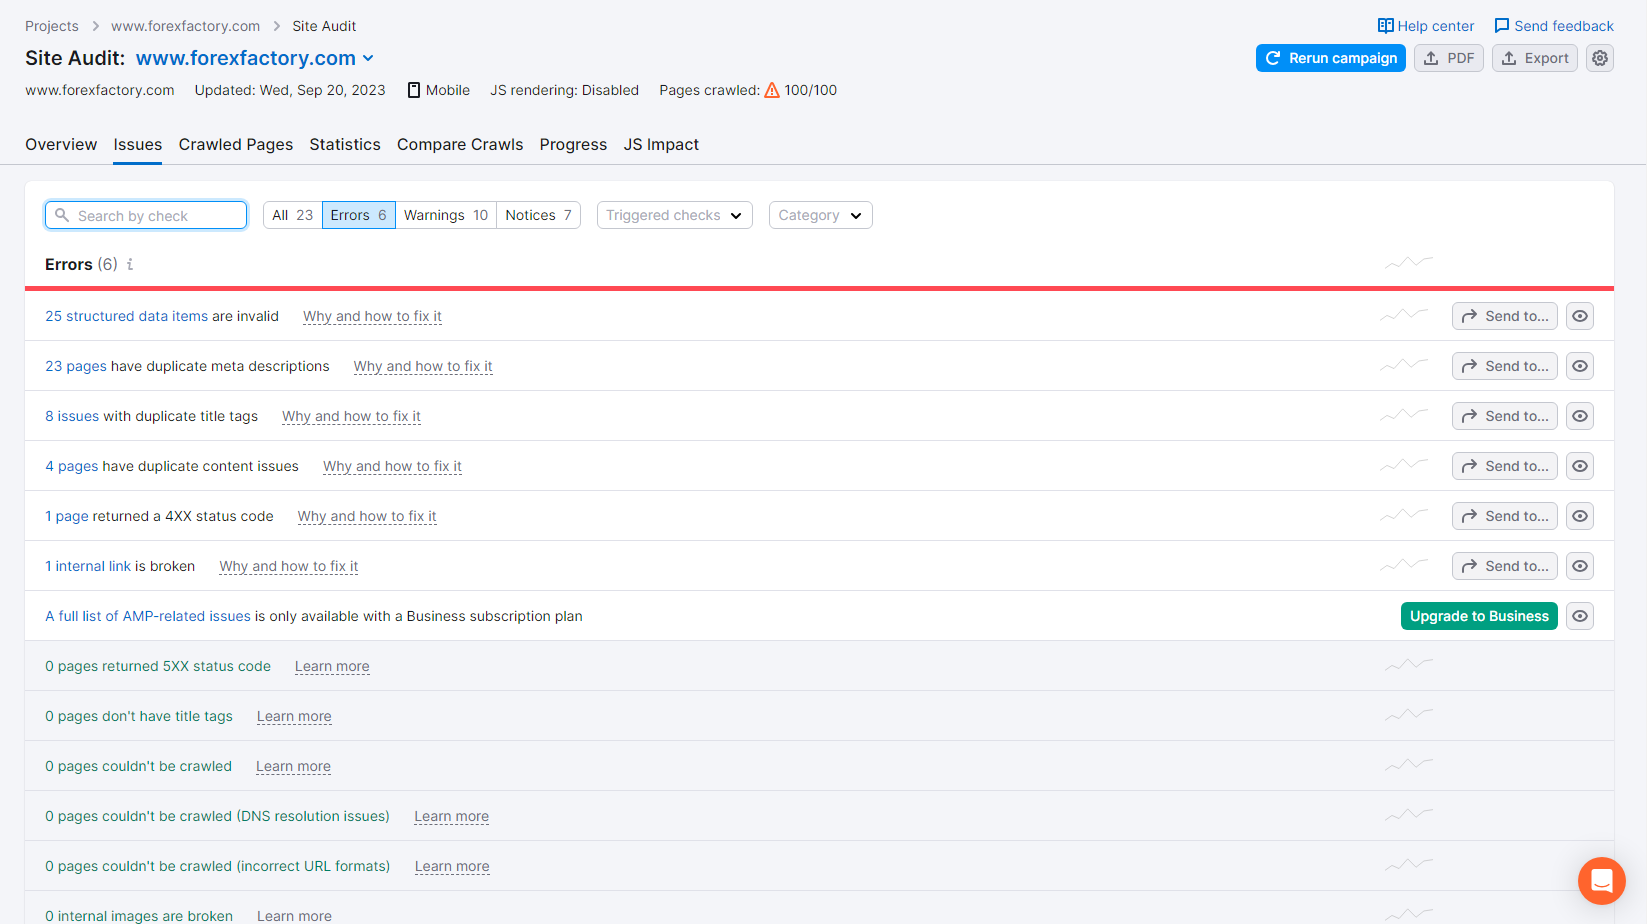Click the trend sparkline for duplicate content issues
Viewport: 1647px width, 924px height.
[x=1404, y=465]
